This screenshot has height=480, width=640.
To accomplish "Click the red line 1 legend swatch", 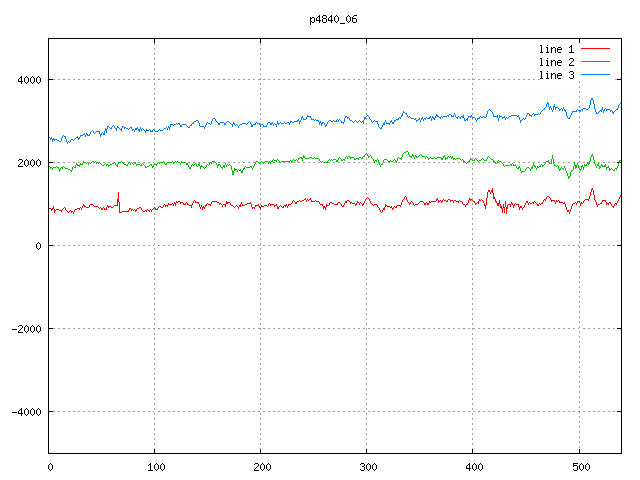I will [595, 49].
